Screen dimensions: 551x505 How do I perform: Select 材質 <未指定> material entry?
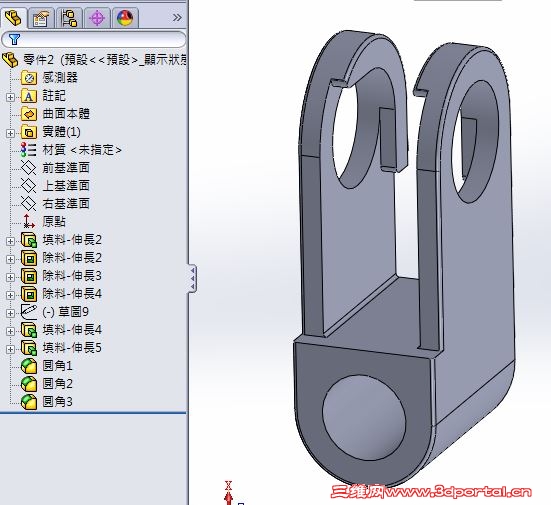(82, 150)
